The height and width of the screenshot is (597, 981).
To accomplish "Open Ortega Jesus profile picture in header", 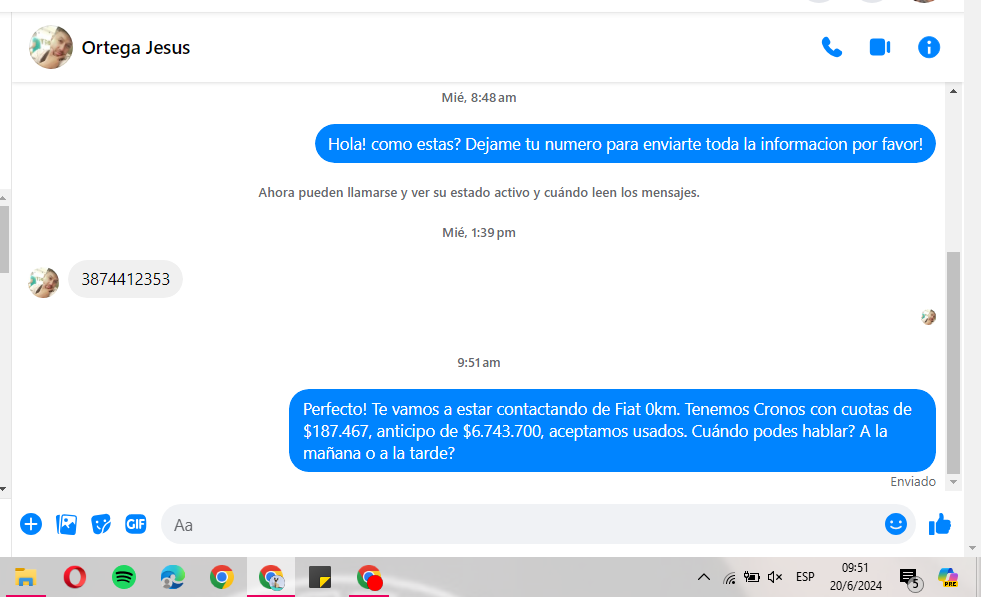I will click(x=51, y=47).
